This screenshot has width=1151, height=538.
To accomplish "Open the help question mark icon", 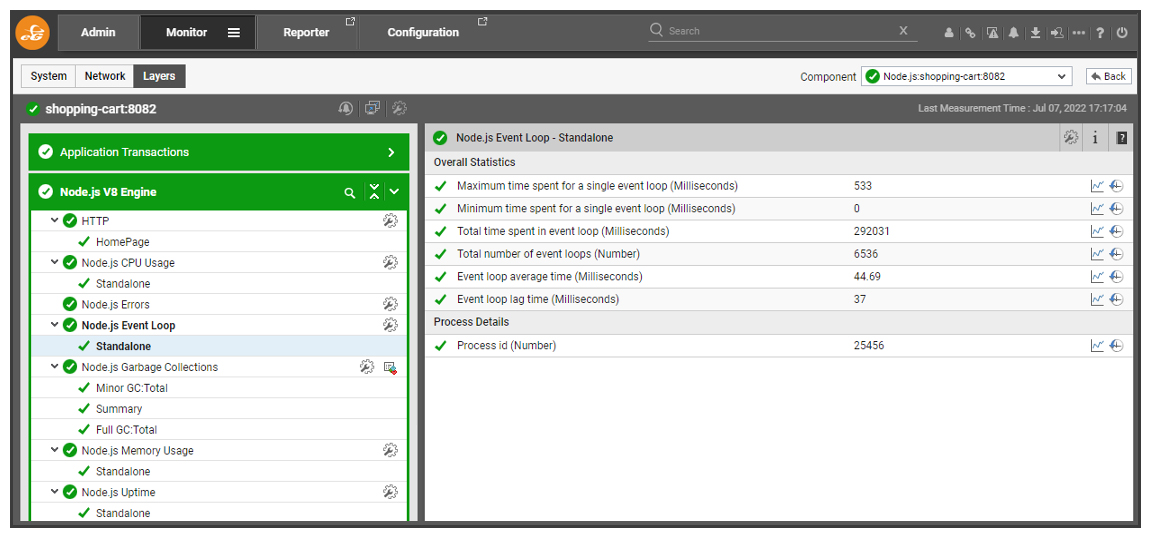I will (1100, 33).
